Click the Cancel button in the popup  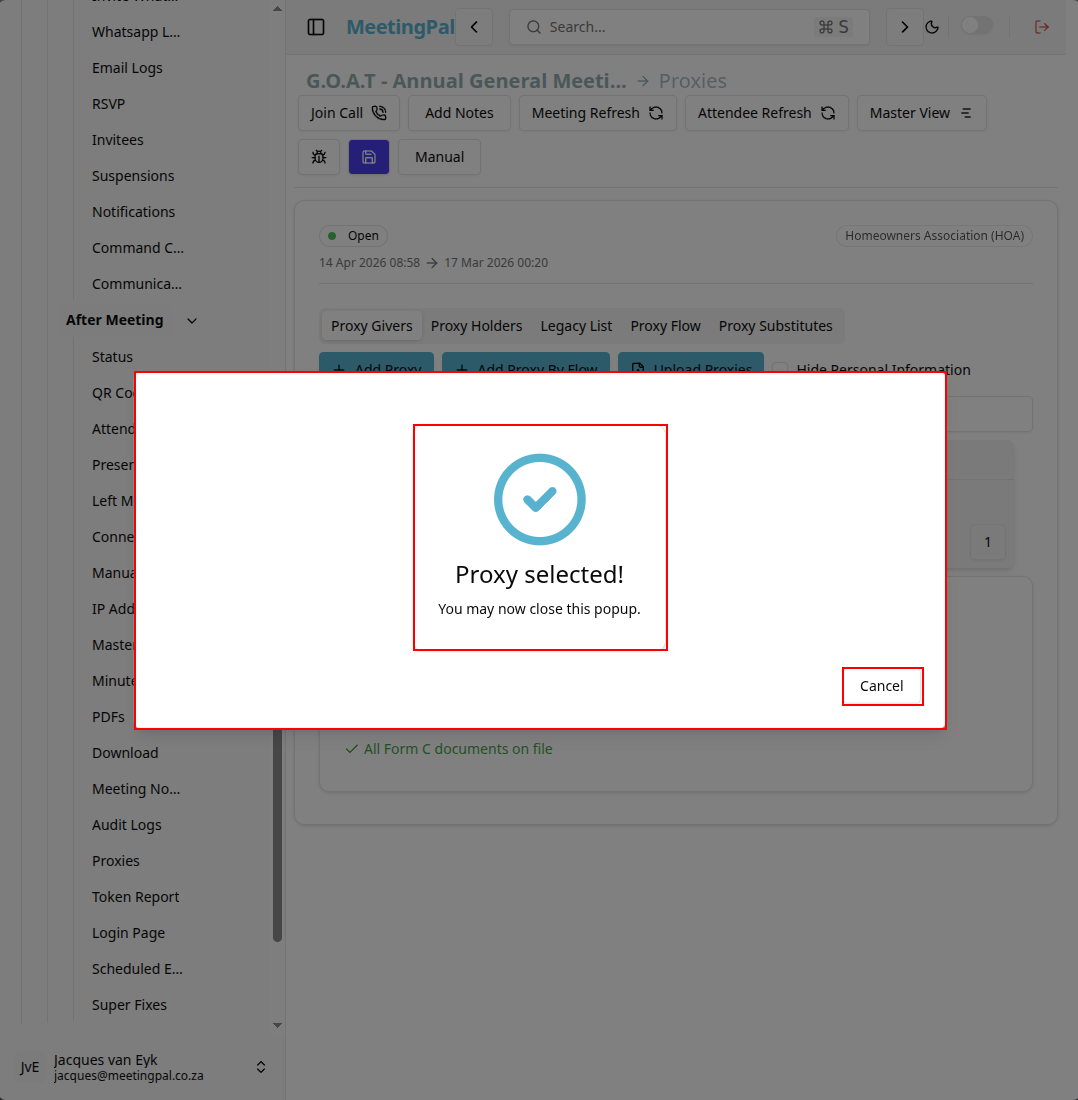(x=882, y=686)
